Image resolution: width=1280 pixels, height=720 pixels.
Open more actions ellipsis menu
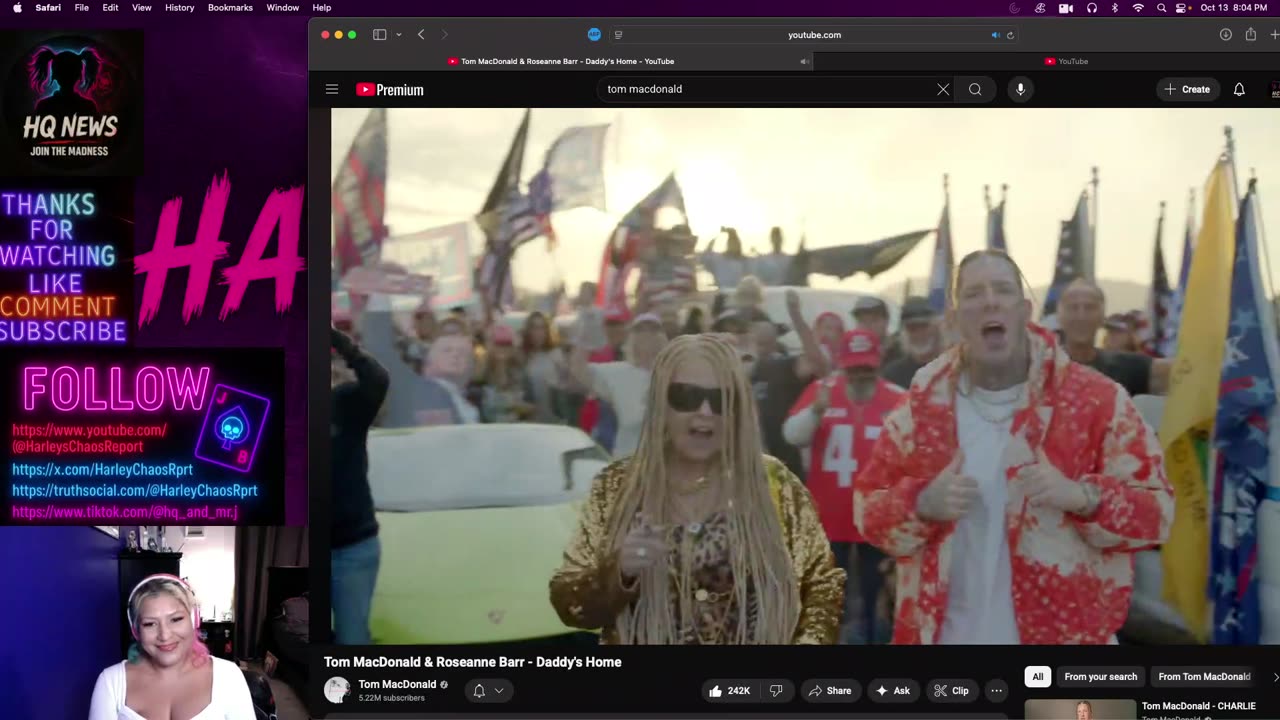[x=996, y=690]
